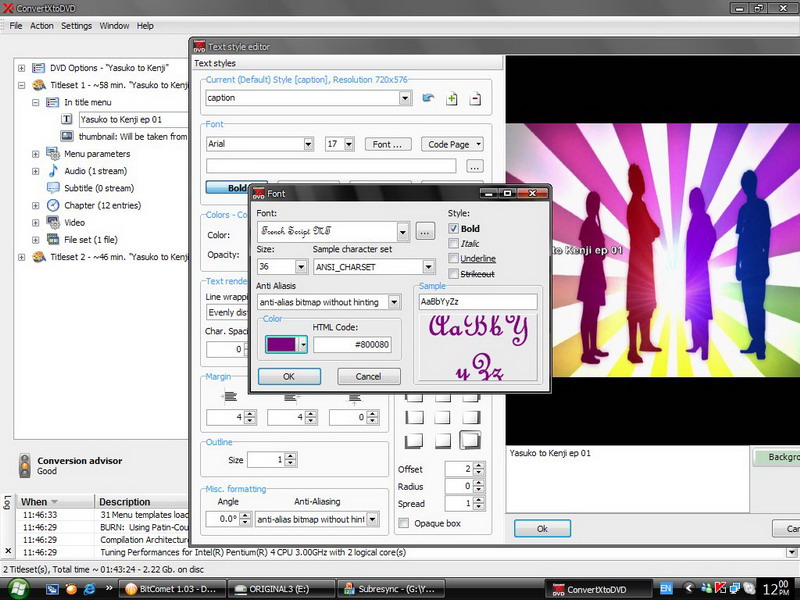The height and width of the screenshot is (600, 800).
Task: Click the right margin alignment icon
Action: click(292, 397)
